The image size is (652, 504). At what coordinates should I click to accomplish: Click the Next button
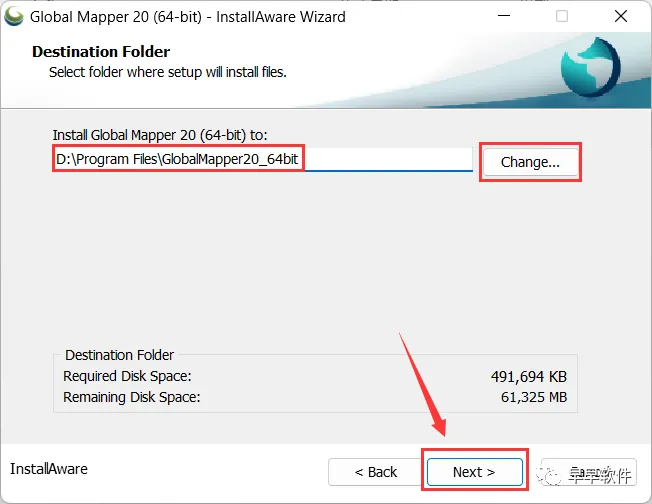click(474, 472)
